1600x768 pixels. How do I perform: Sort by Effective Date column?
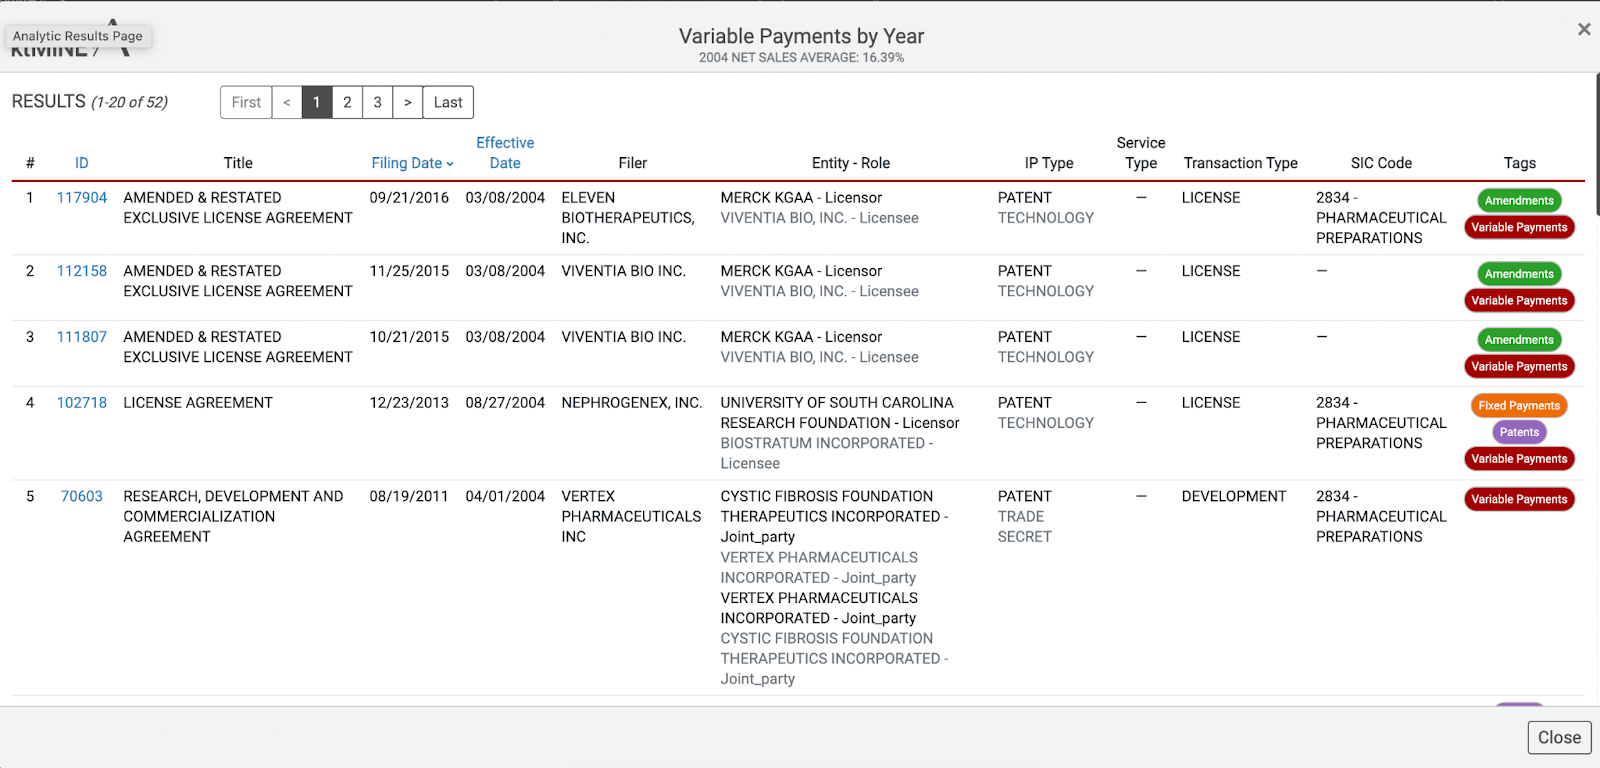click(505, 153)
